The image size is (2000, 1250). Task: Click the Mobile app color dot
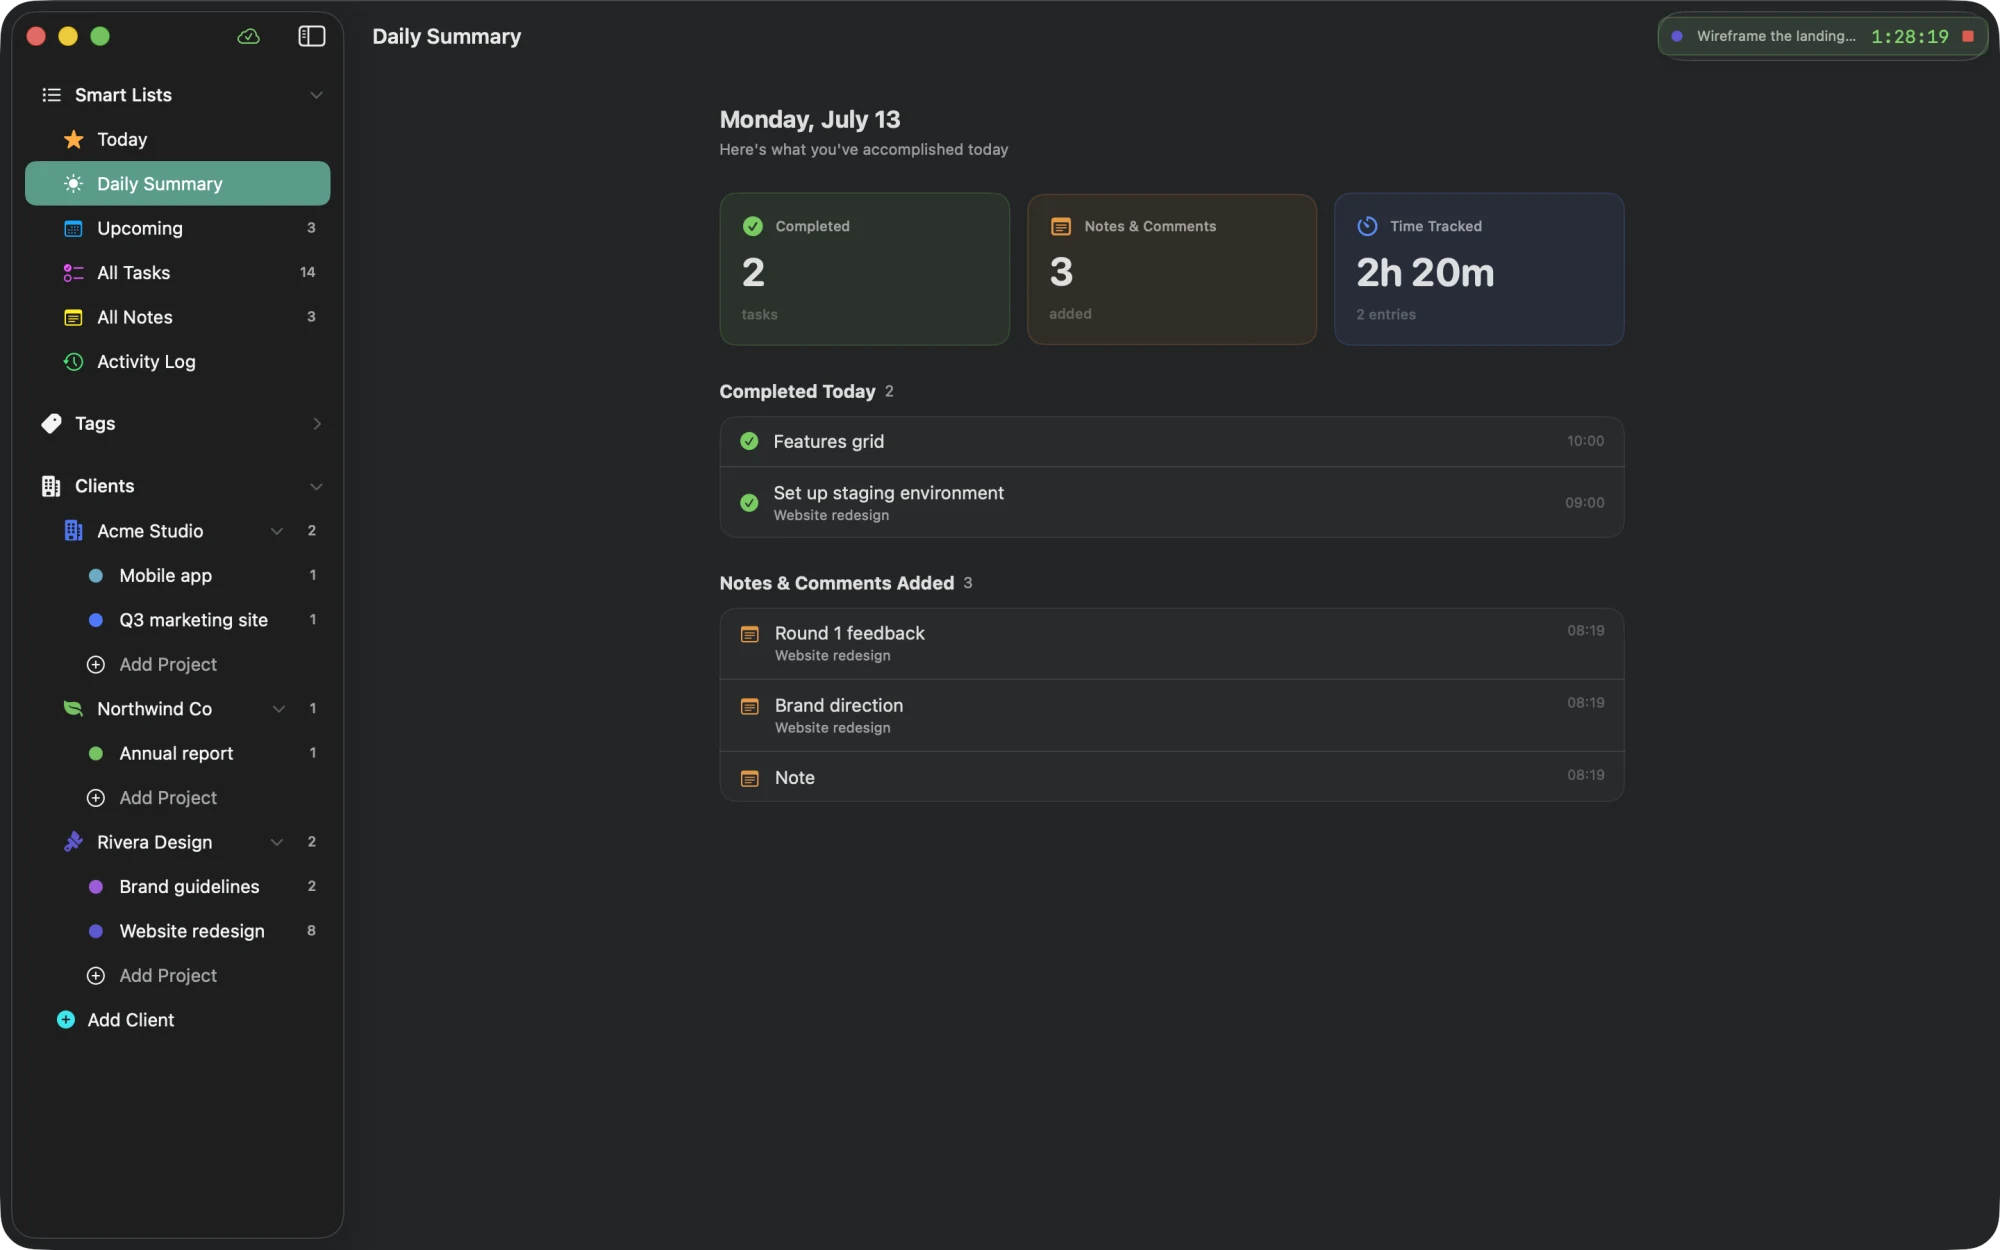point(96,576)
